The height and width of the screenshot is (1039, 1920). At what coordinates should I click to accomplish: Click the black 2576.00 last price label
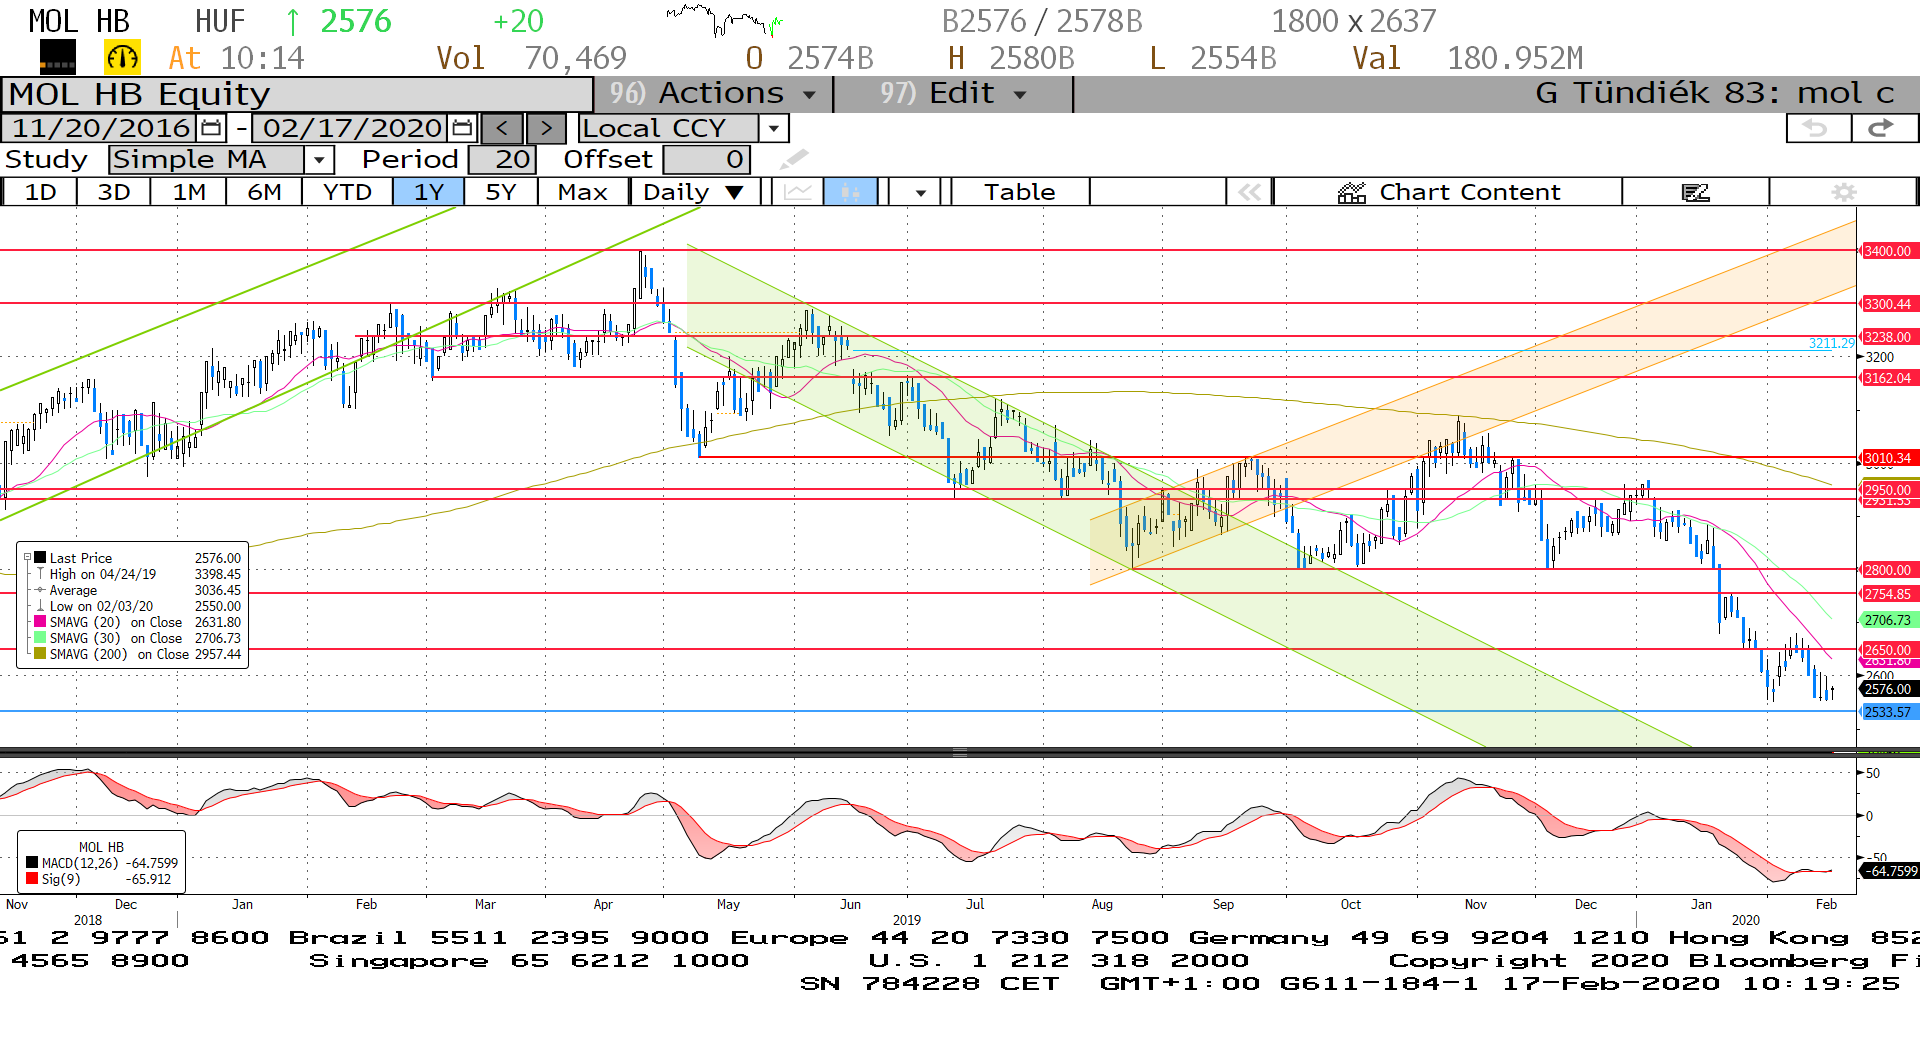[1887, 689]
